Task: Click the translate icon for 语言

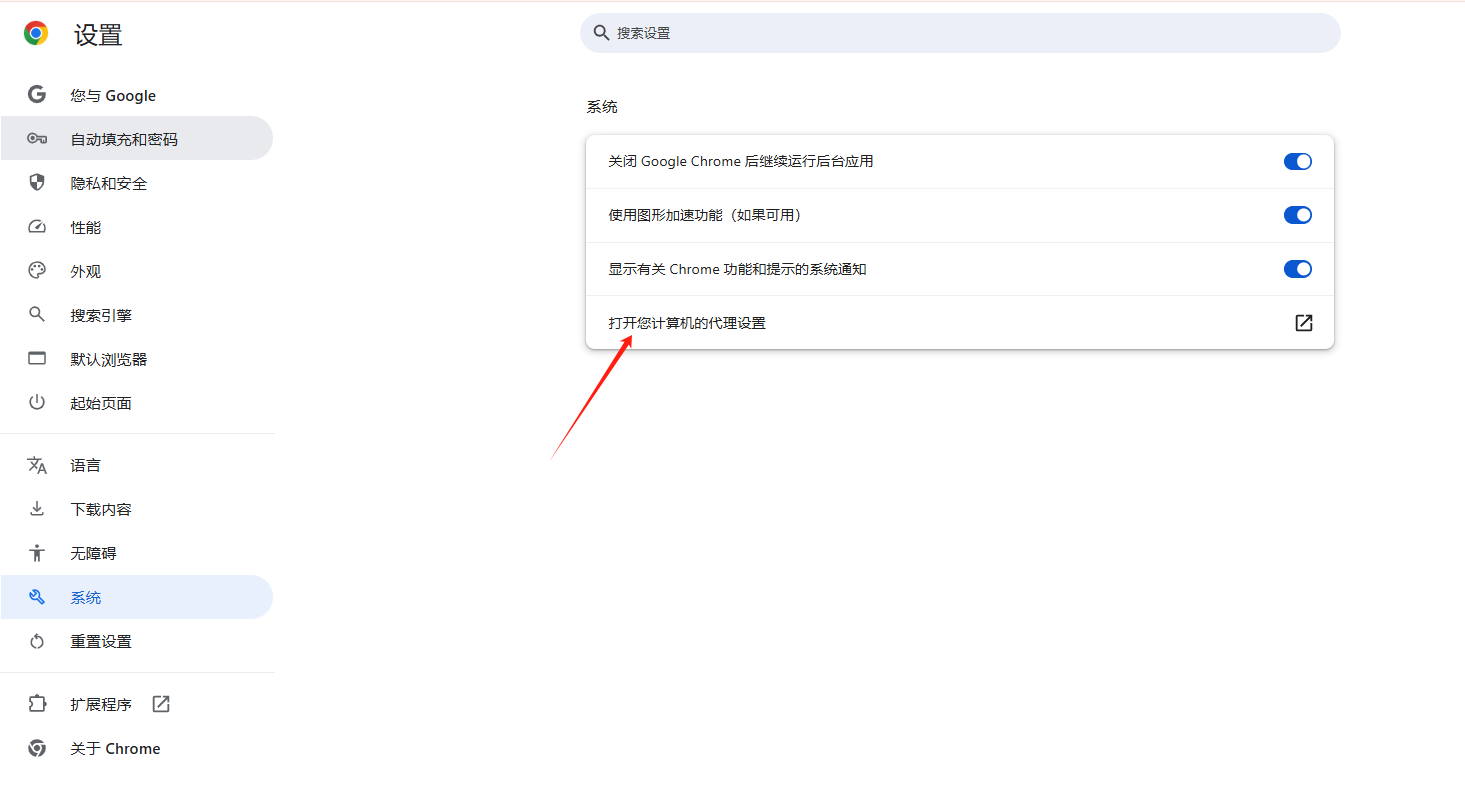Action: (x=37, y=465)
